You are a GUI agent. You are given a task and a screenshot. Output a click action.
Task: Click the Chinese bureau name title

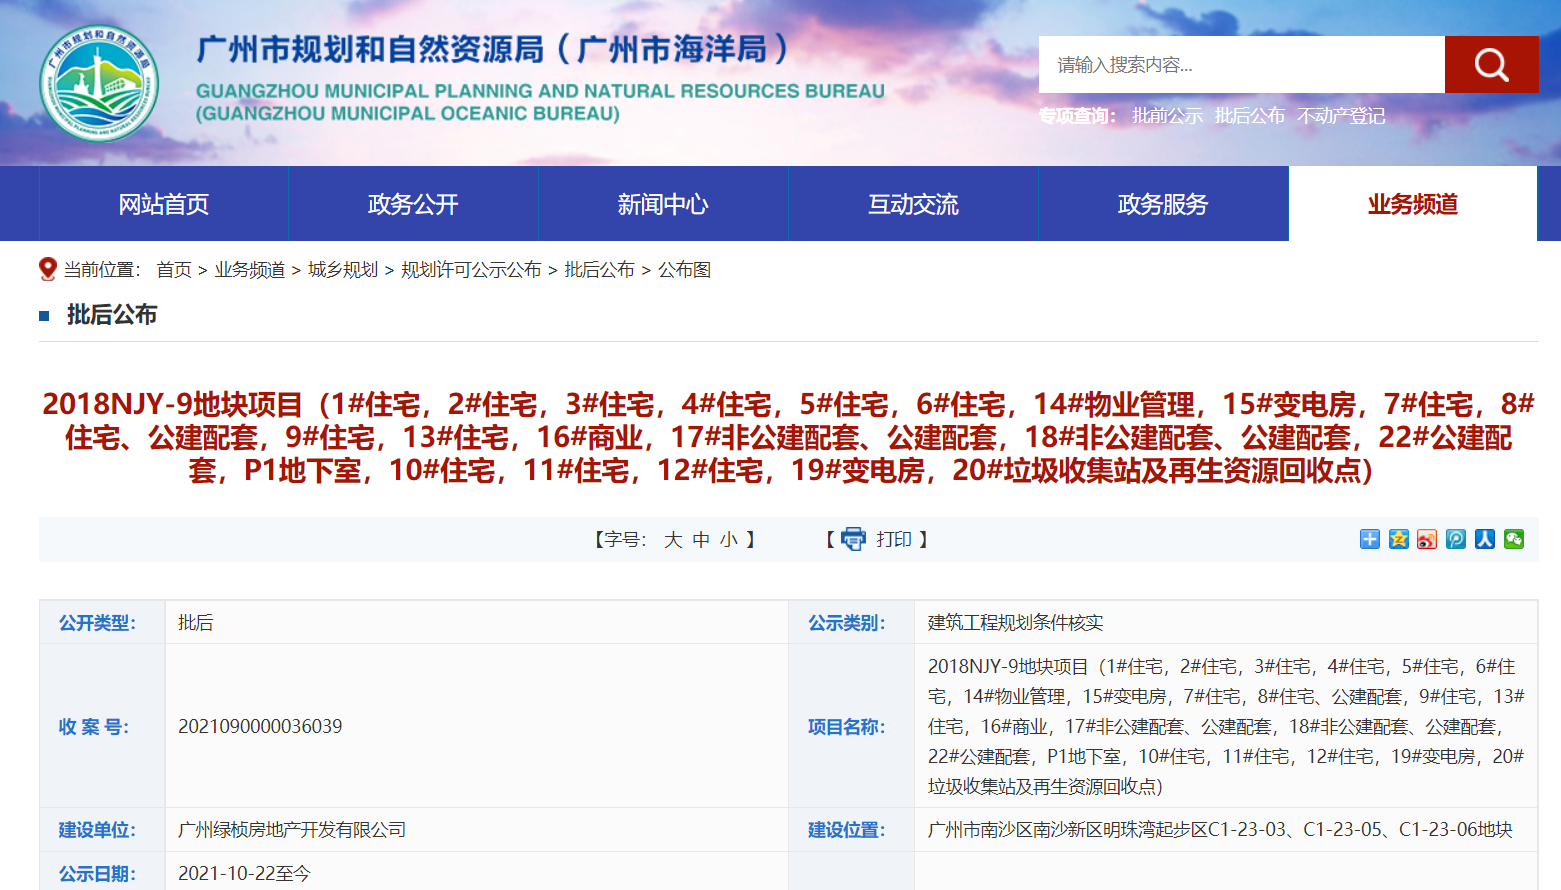click(x=493, y=49)
